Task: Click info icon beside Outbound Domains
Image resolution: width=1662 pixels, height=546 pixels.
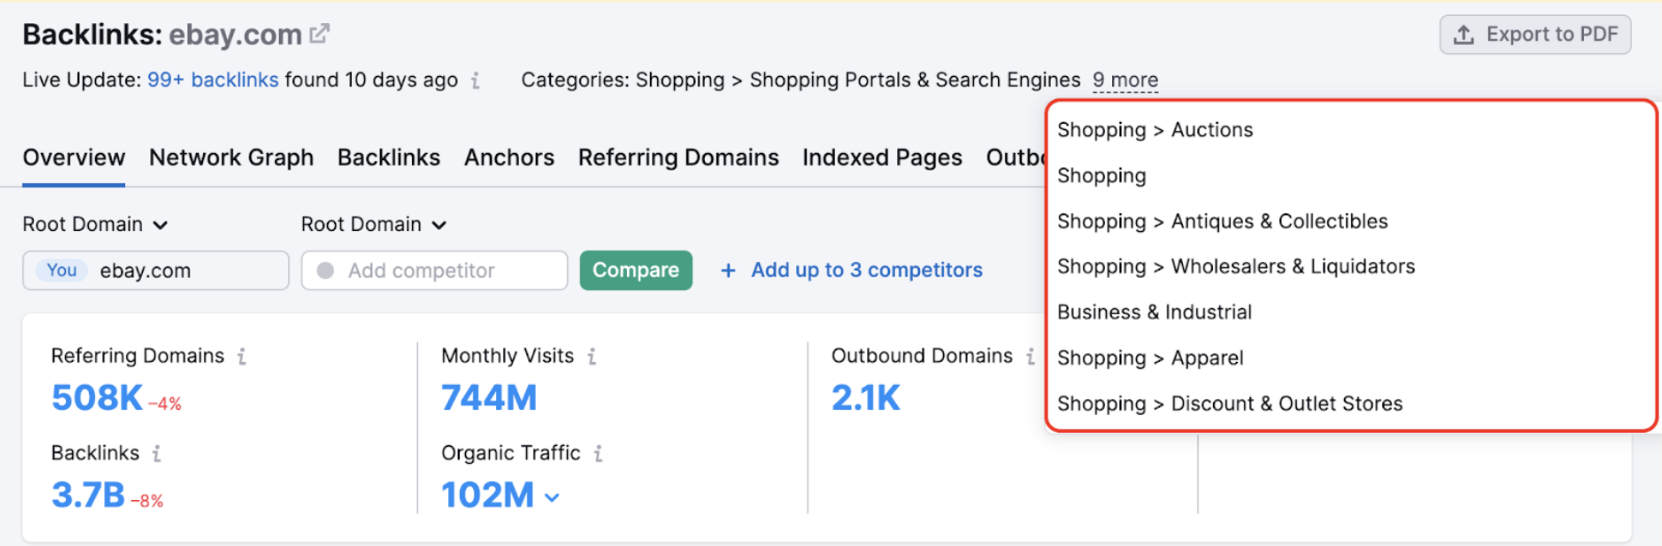Action: [x=1030, y=356]
